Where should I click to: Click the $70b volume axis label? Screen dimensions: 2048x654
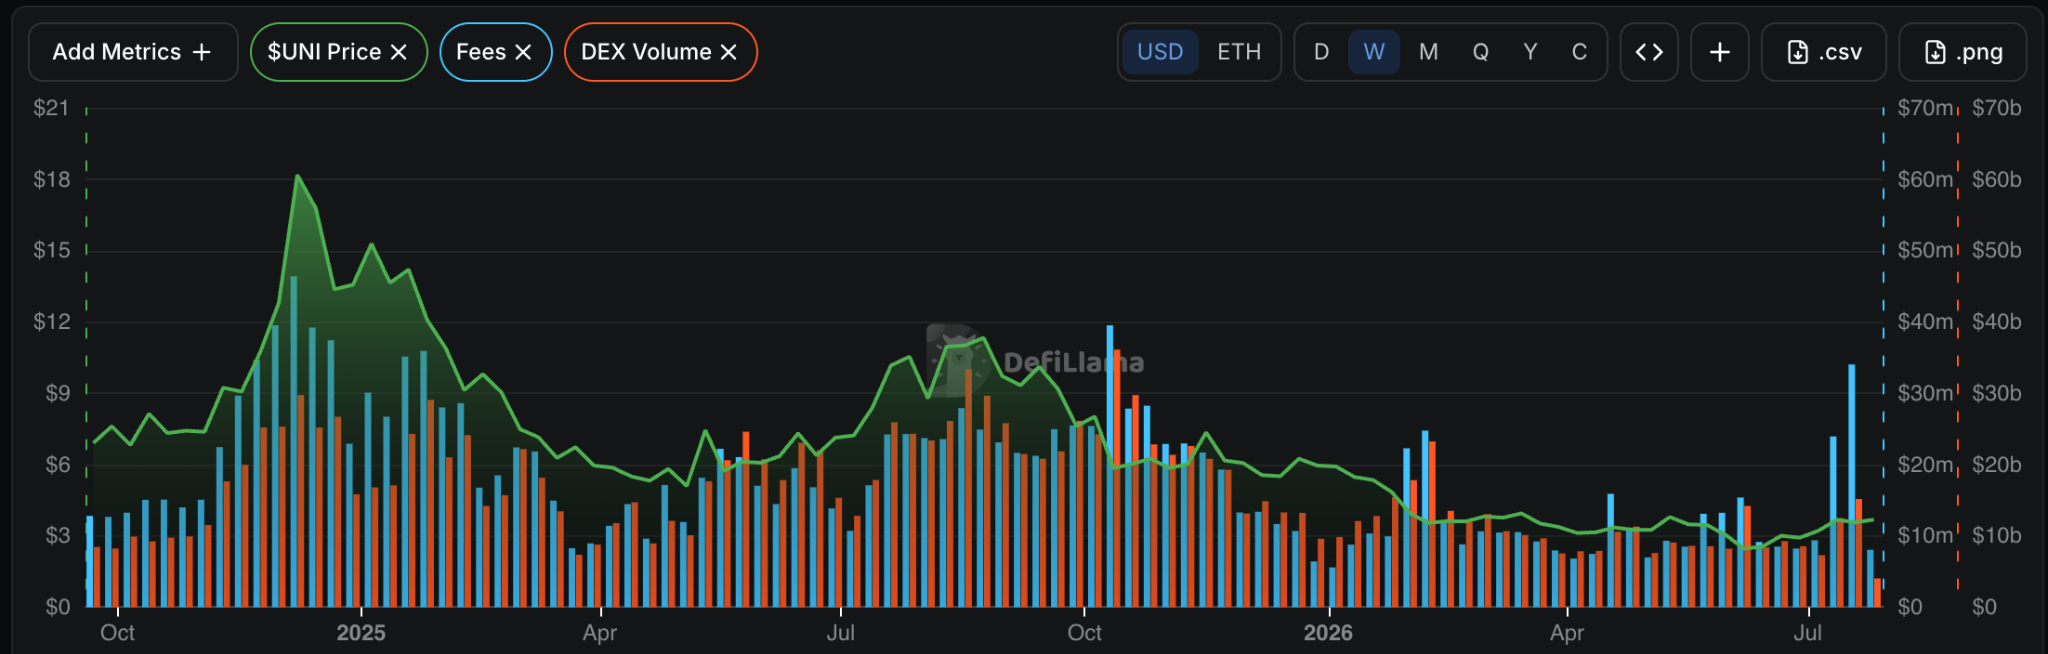(1997, 108)
